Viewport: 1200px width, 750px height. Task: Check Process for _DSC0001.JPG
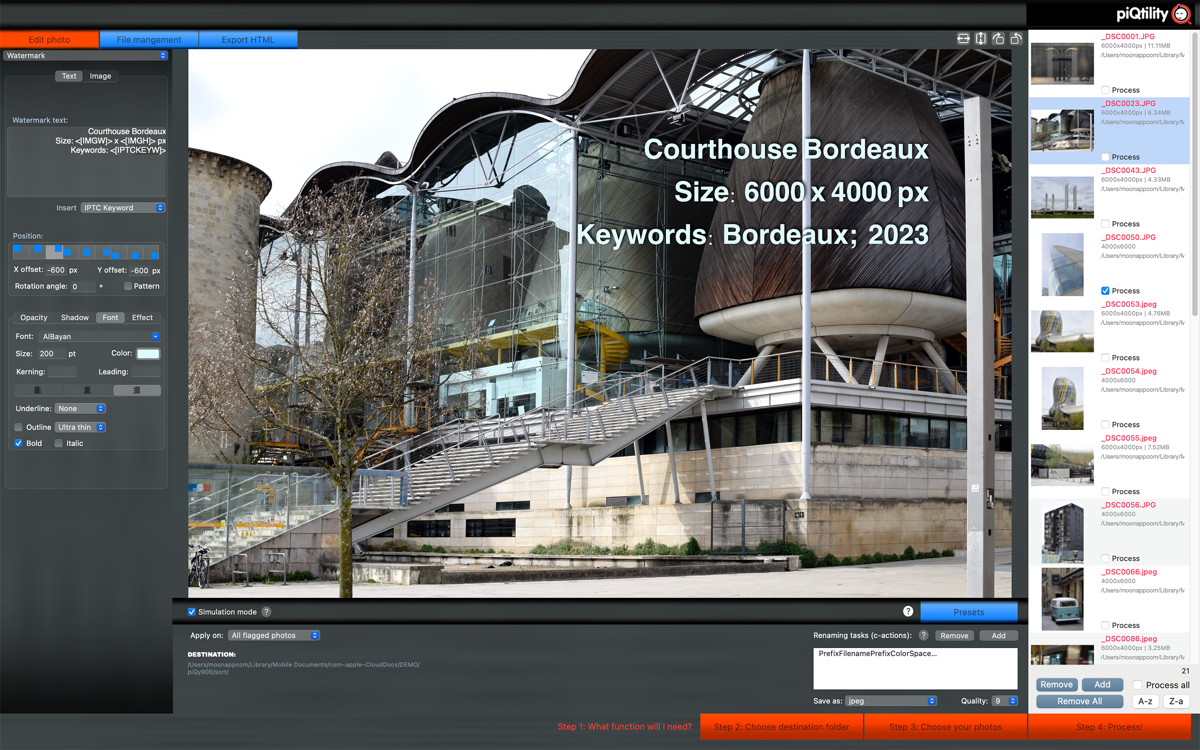1105,90
